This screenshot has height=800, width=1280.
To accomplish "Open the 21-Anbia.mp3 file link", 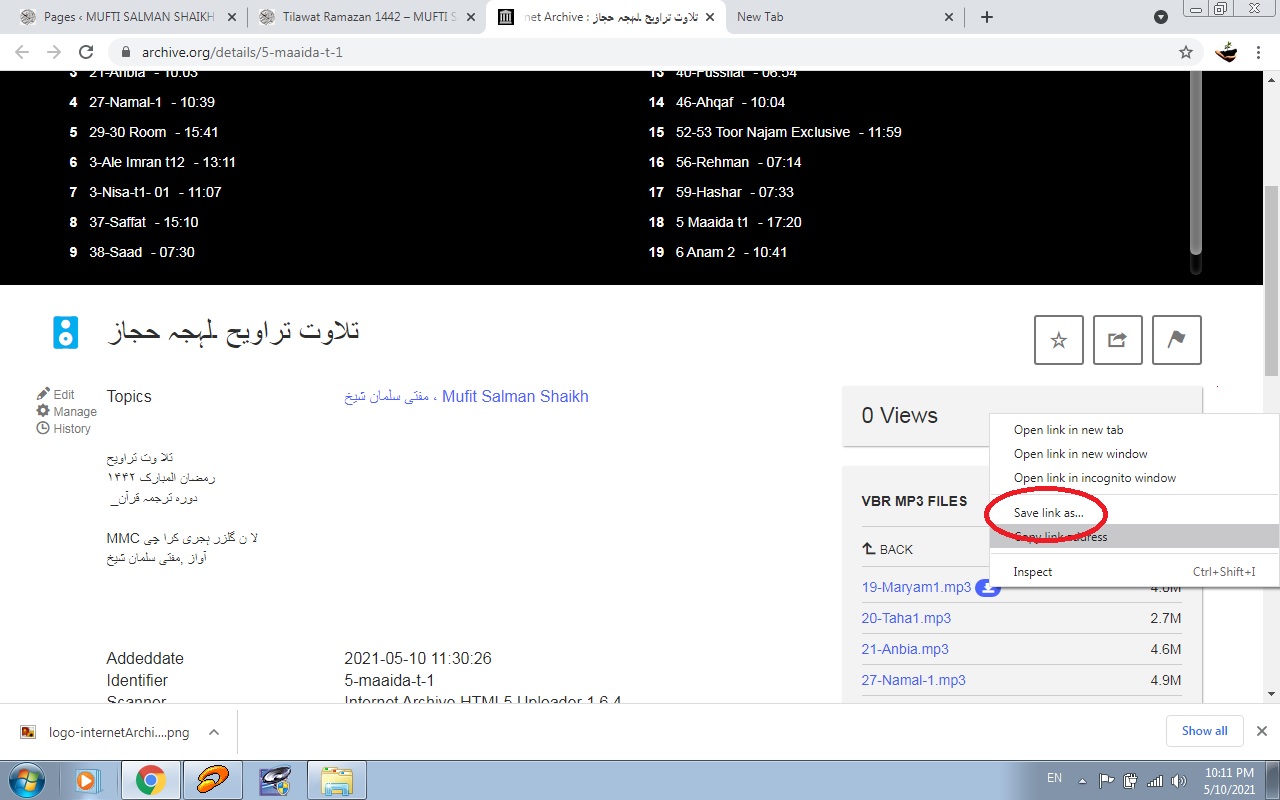I will 905,649.
